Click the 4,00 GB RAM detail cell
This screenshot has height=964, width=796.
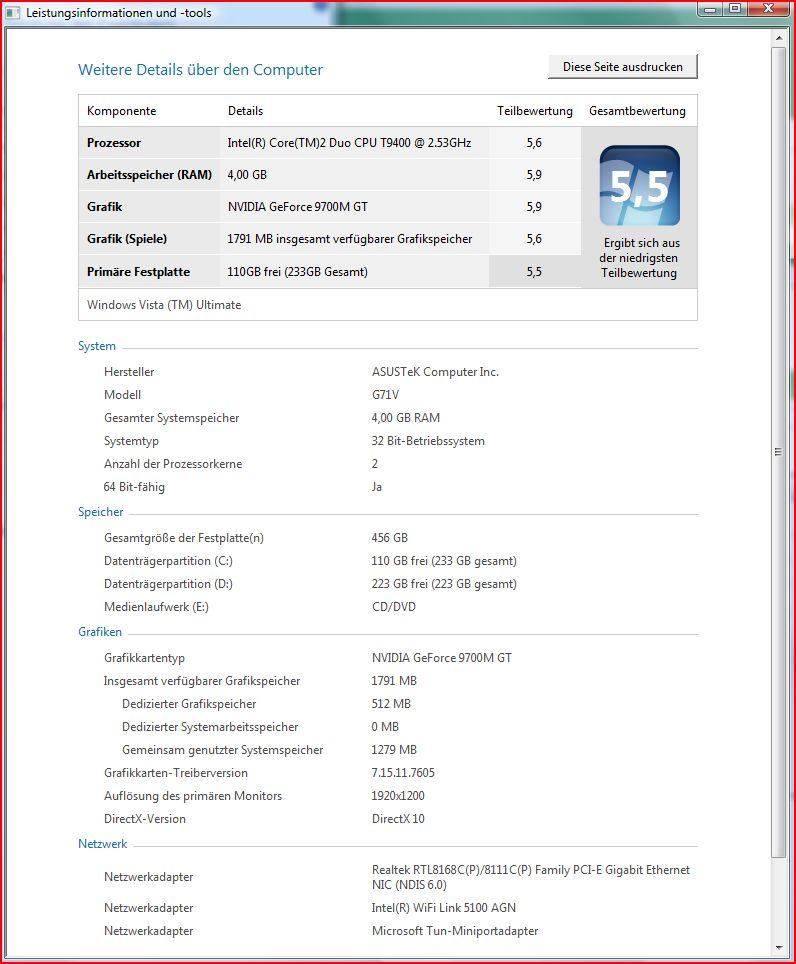tap(247, 175)
